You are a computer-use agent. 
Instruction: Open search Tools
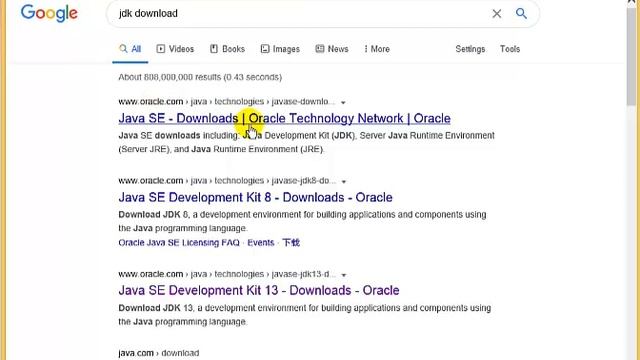tap(510, 49)
